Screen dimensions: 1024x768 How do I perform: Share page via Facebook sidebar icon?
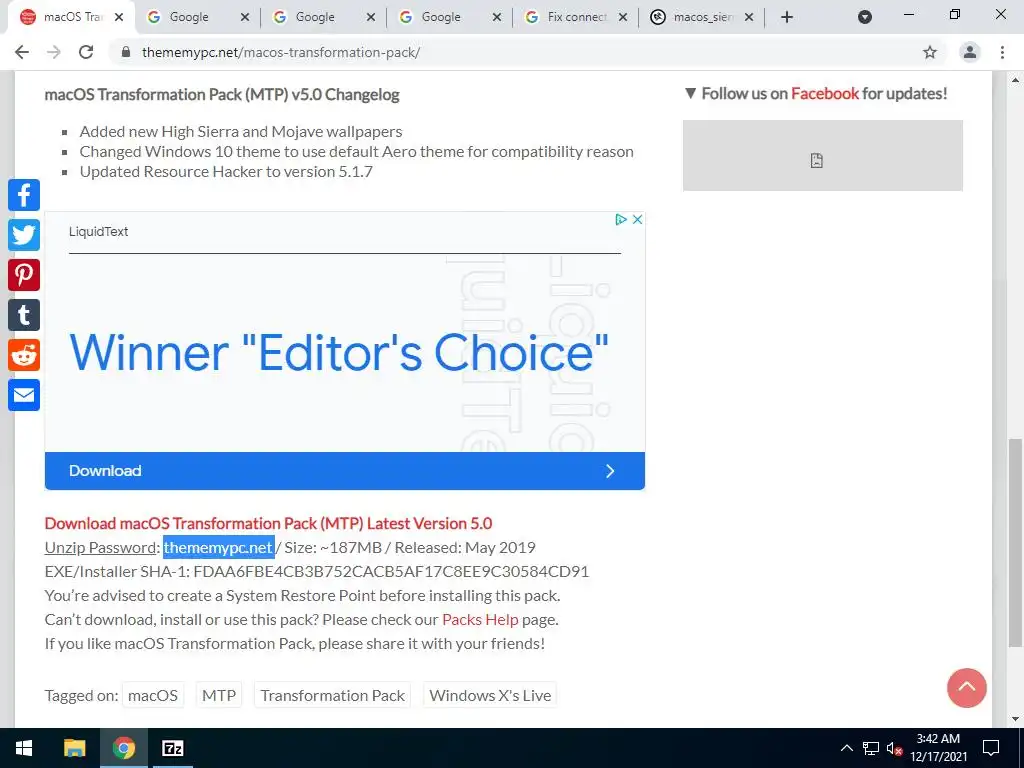(24, 195)
